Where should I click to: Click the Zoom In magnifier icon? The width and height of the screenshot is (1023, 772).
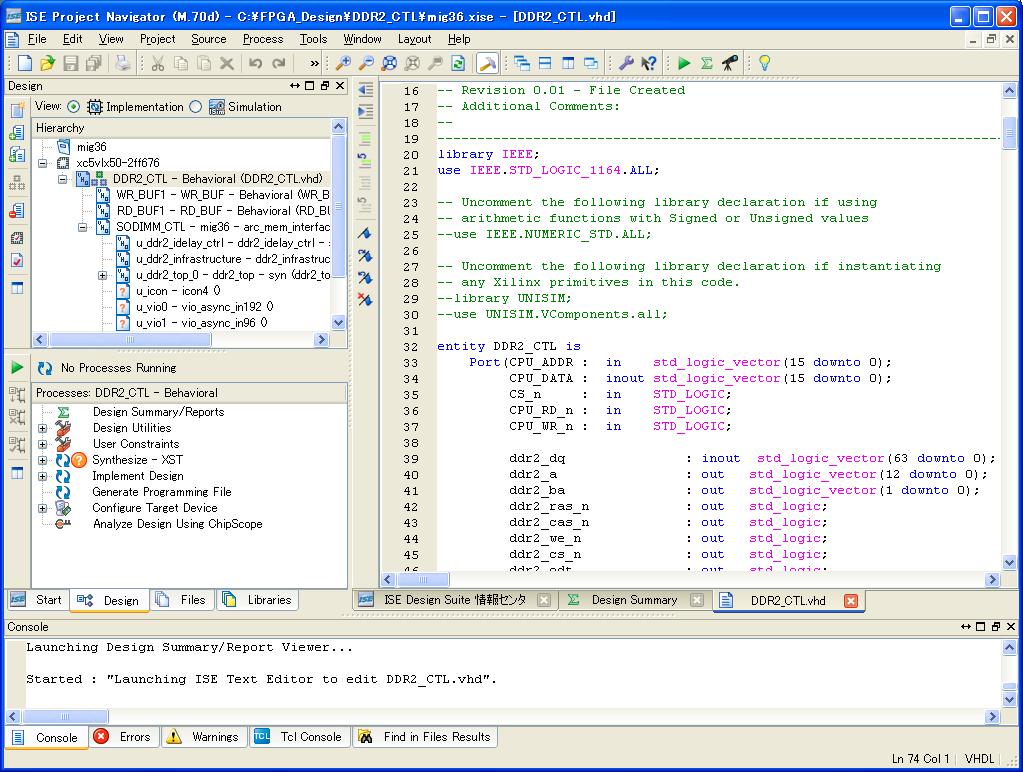pyautogui.click(x=343, y=63)
